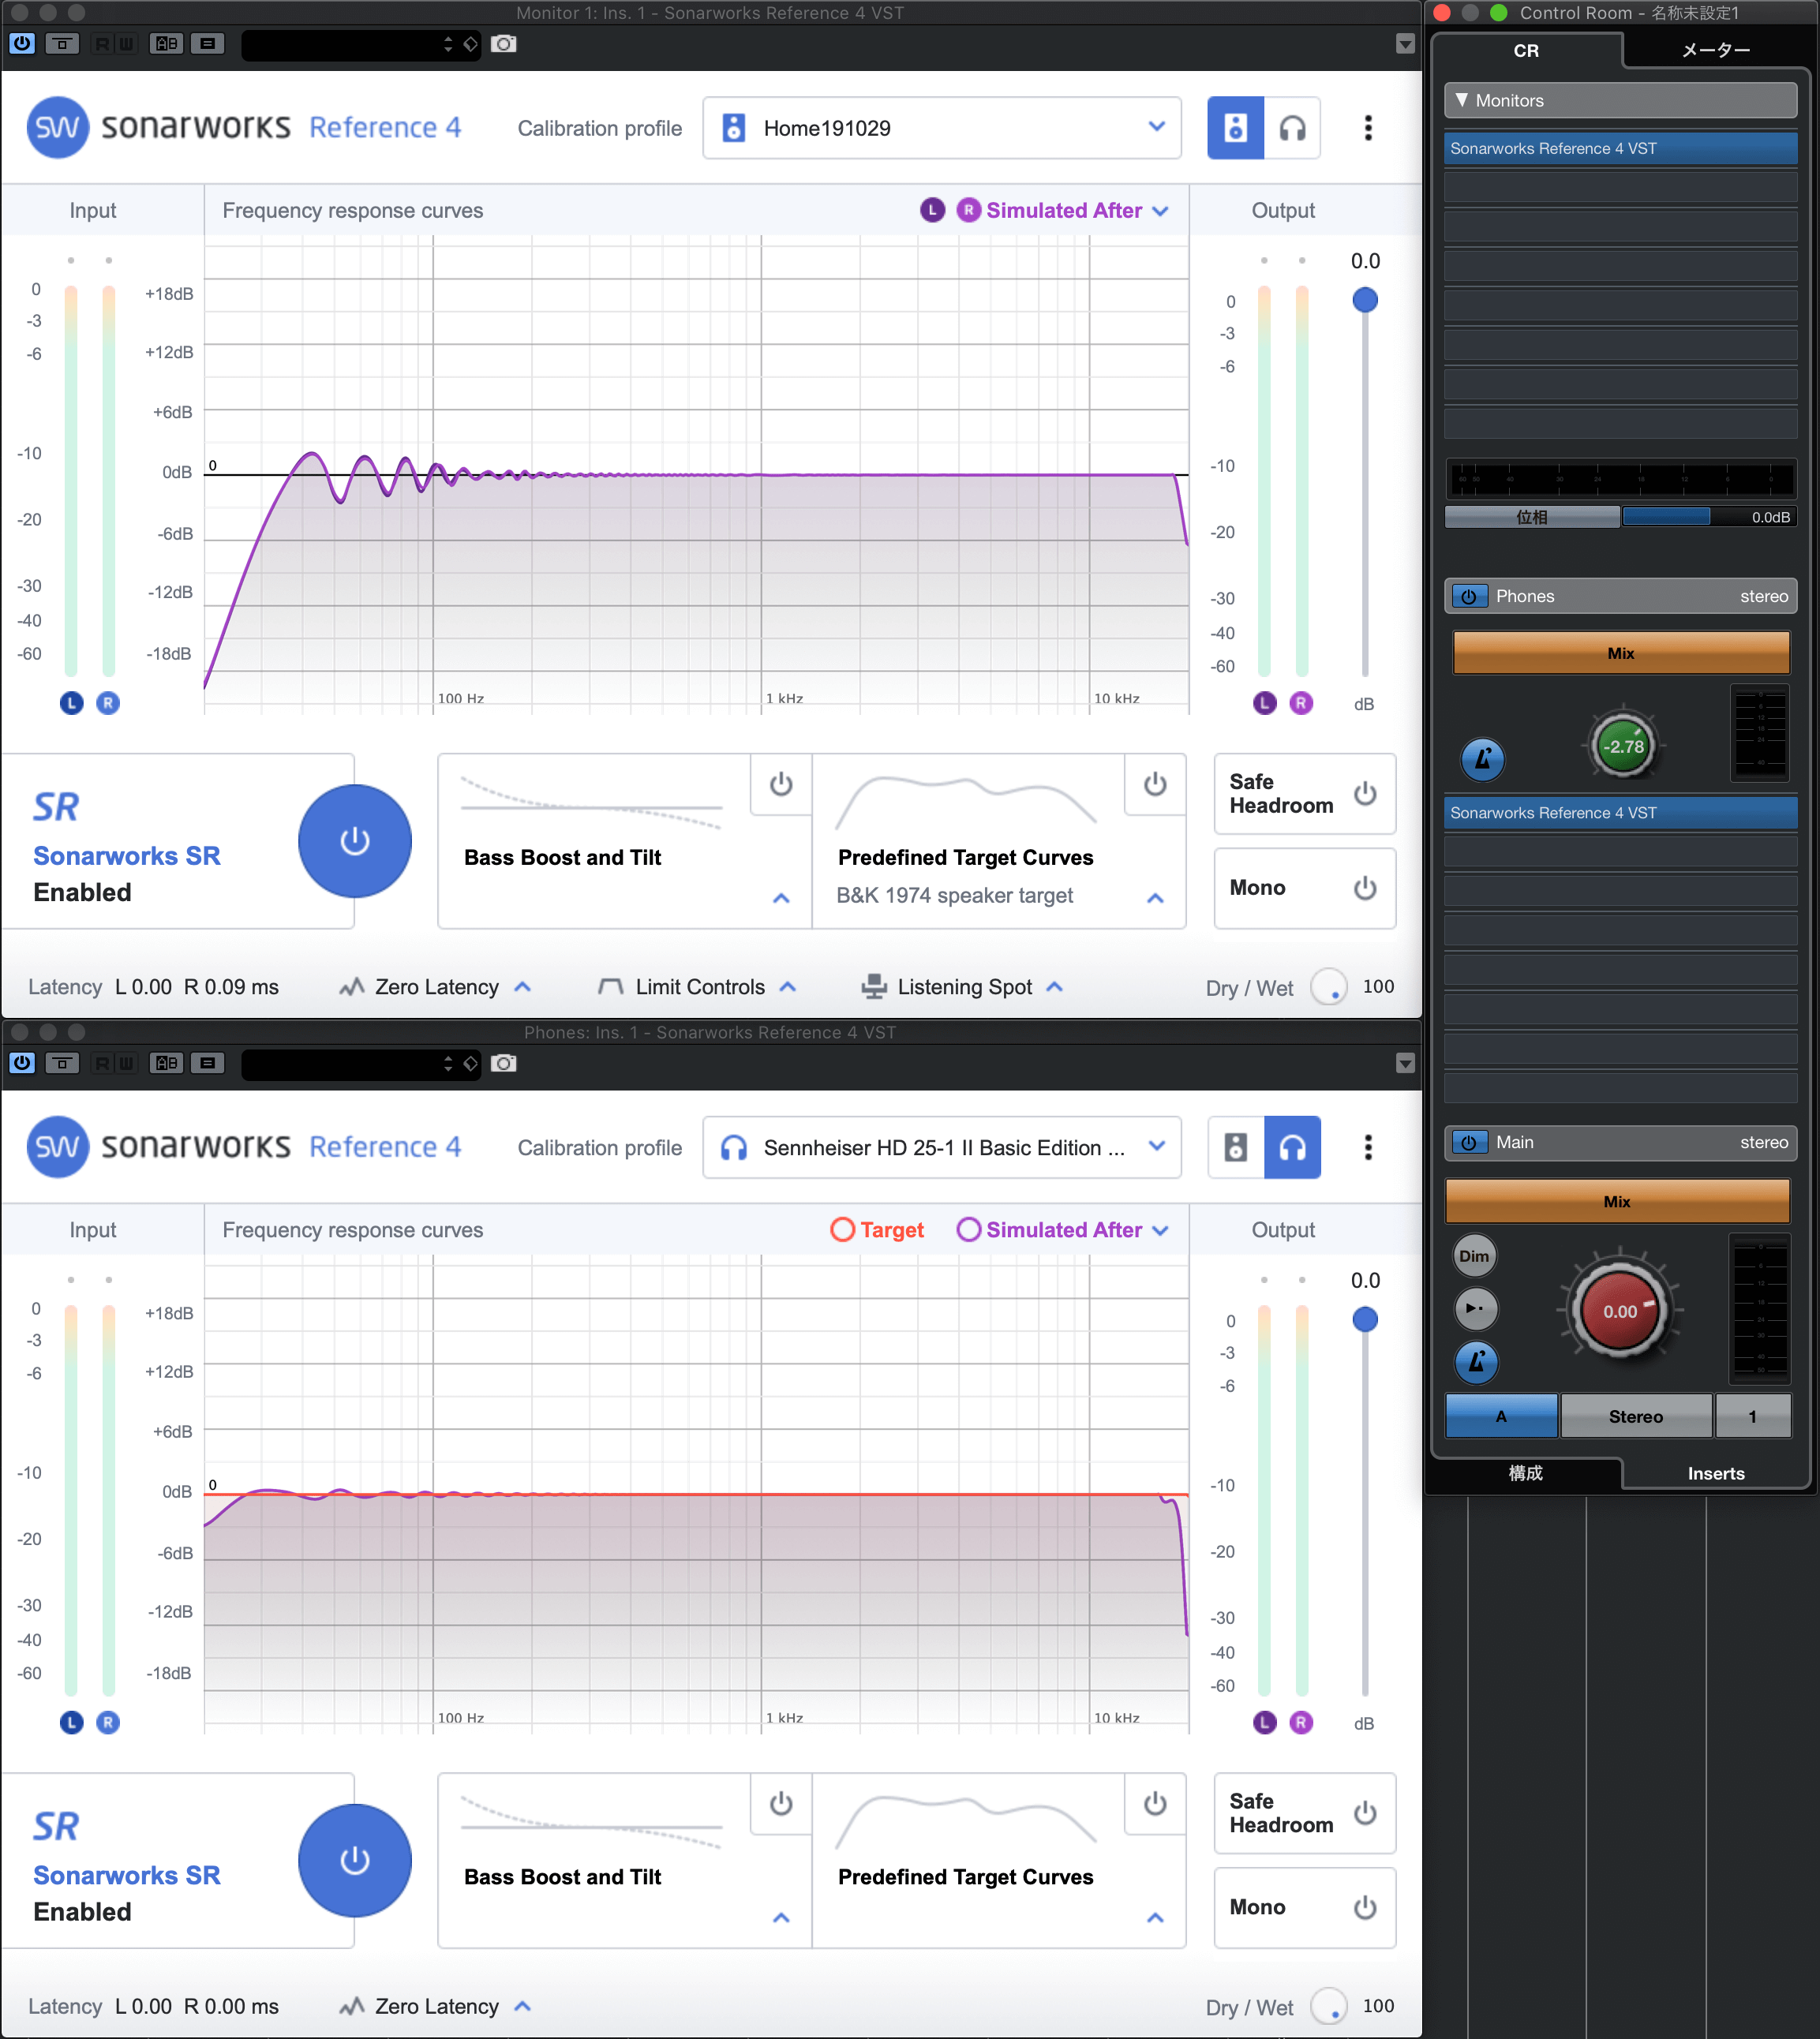Open Sennheiser HD 25-1 II profile dropdown

[942, 1147]
